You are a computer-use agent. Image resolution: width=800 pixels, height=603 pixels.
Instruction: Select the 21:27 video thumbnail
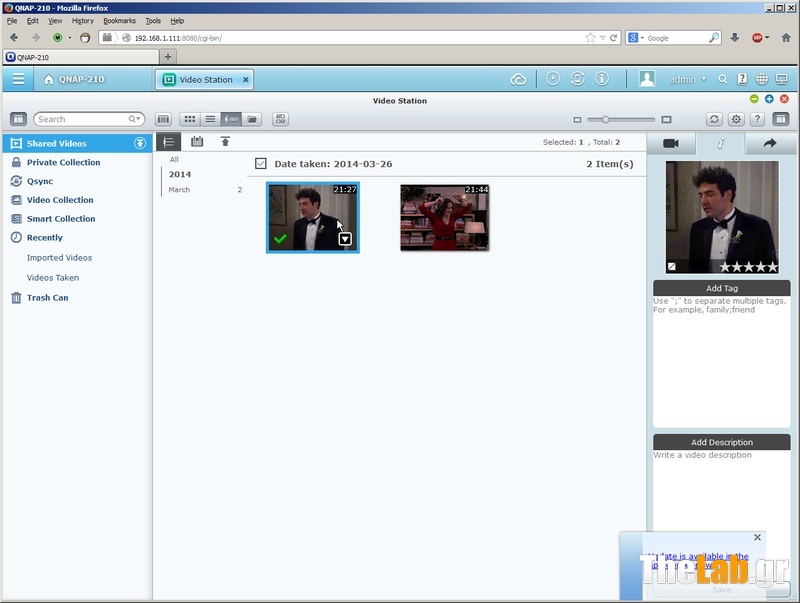[313, 217]
